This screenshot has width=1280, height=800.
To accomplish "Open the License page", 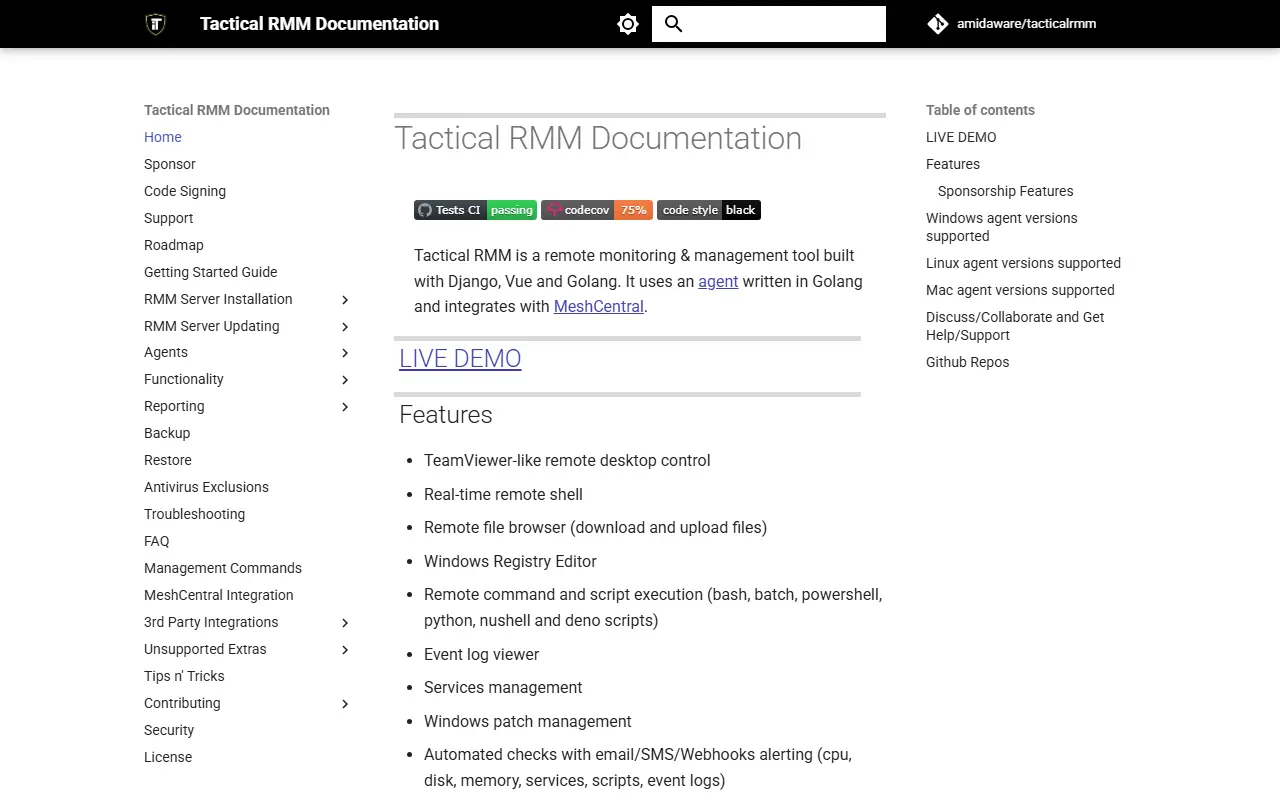I will (x=168, y=757).
